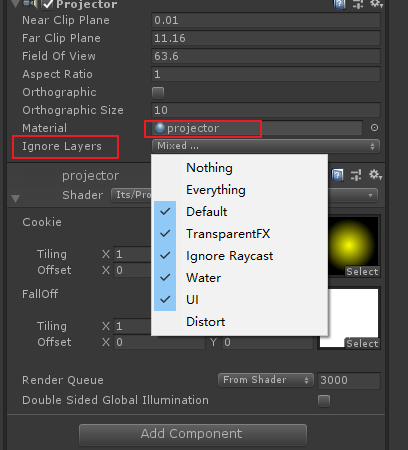Open Projector component preset icon
The image size is (408, 450).
[358, 4]
